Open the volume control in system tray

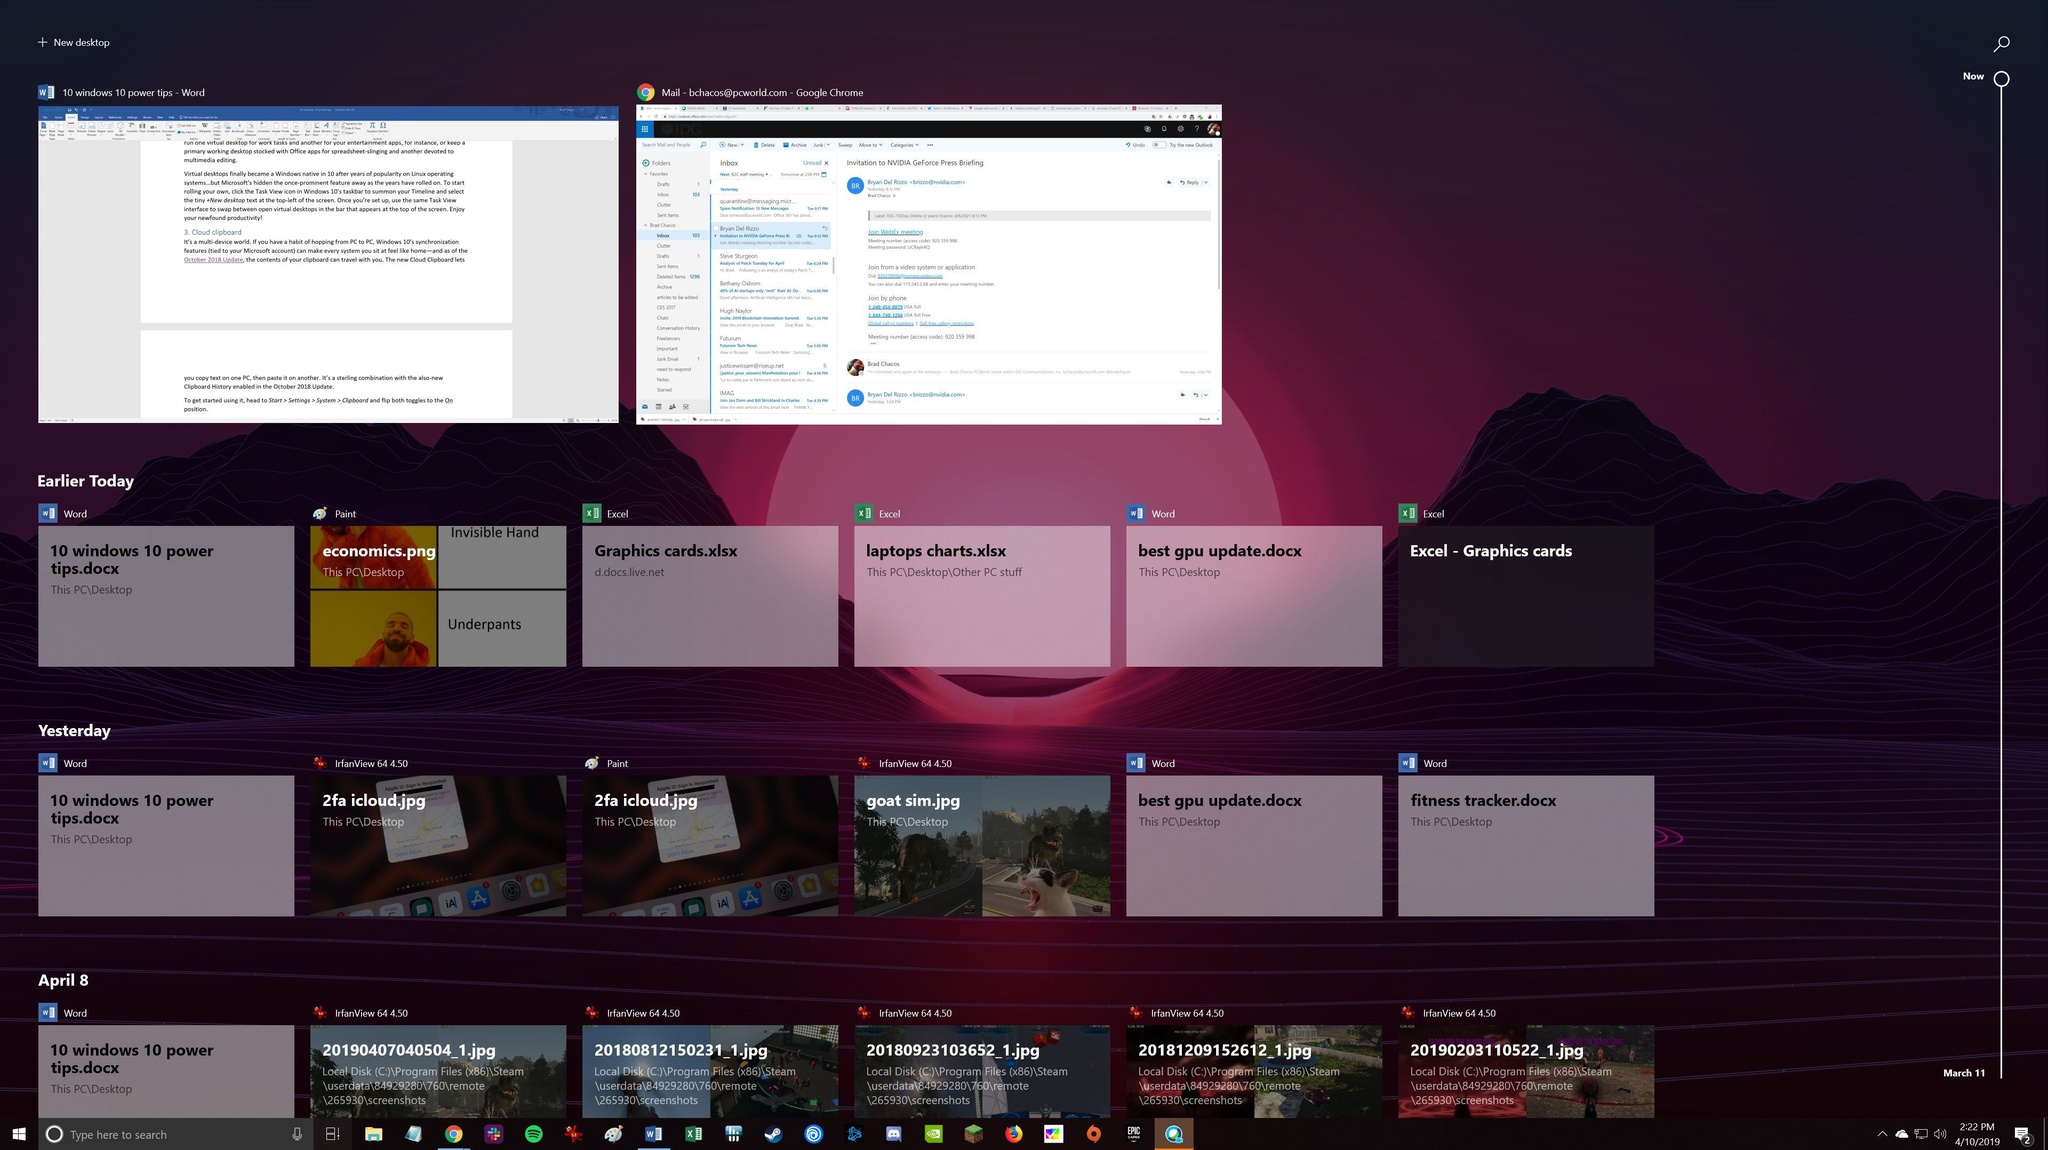click(x=1940, y=1134)
